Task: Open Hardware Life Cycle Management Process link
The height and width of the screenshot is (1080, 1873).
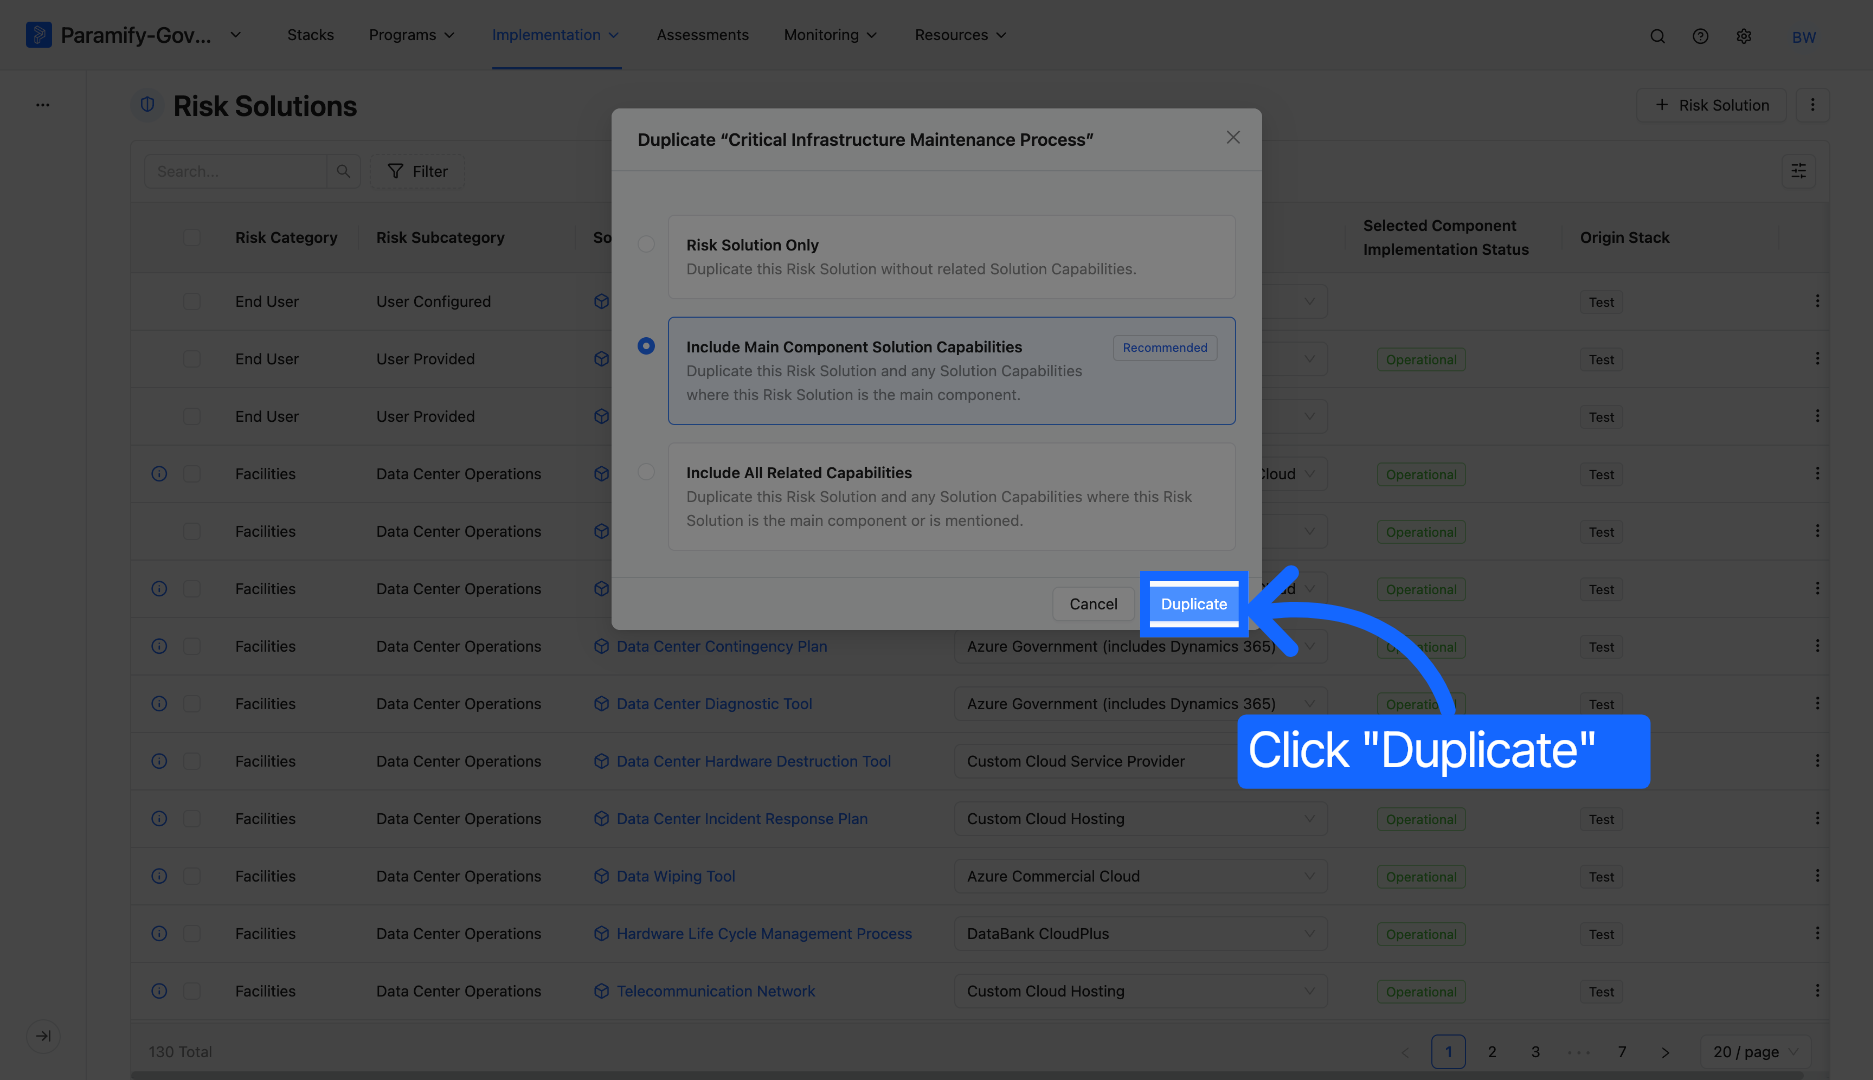Action: 764,934
